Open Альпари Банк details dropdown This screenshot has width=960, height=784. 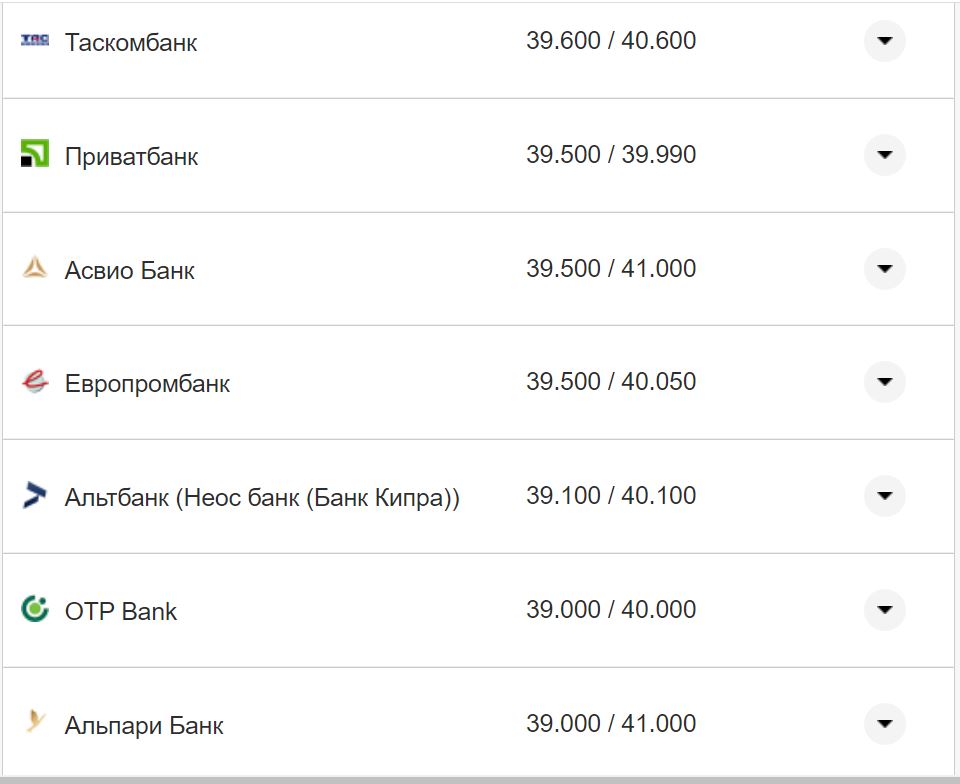[884, 724]
